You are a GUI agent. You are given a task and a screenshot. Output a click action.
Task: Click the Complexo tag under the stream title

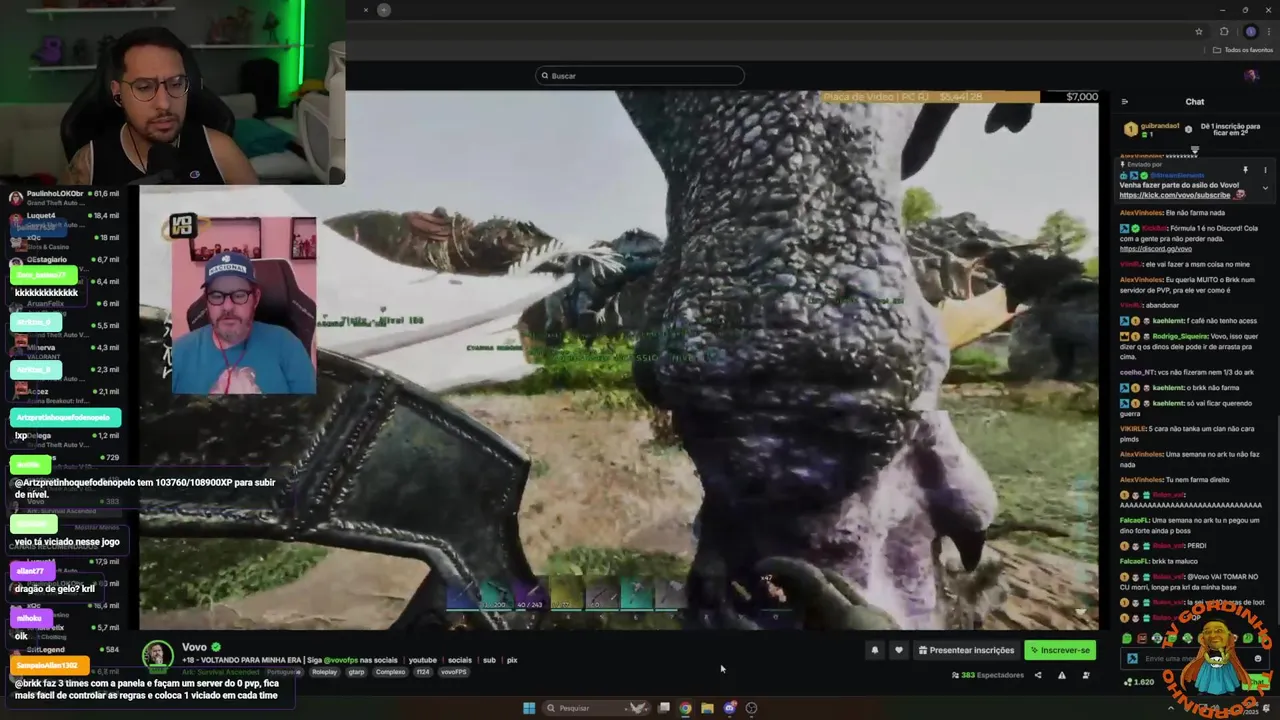[x=390, y=672]
